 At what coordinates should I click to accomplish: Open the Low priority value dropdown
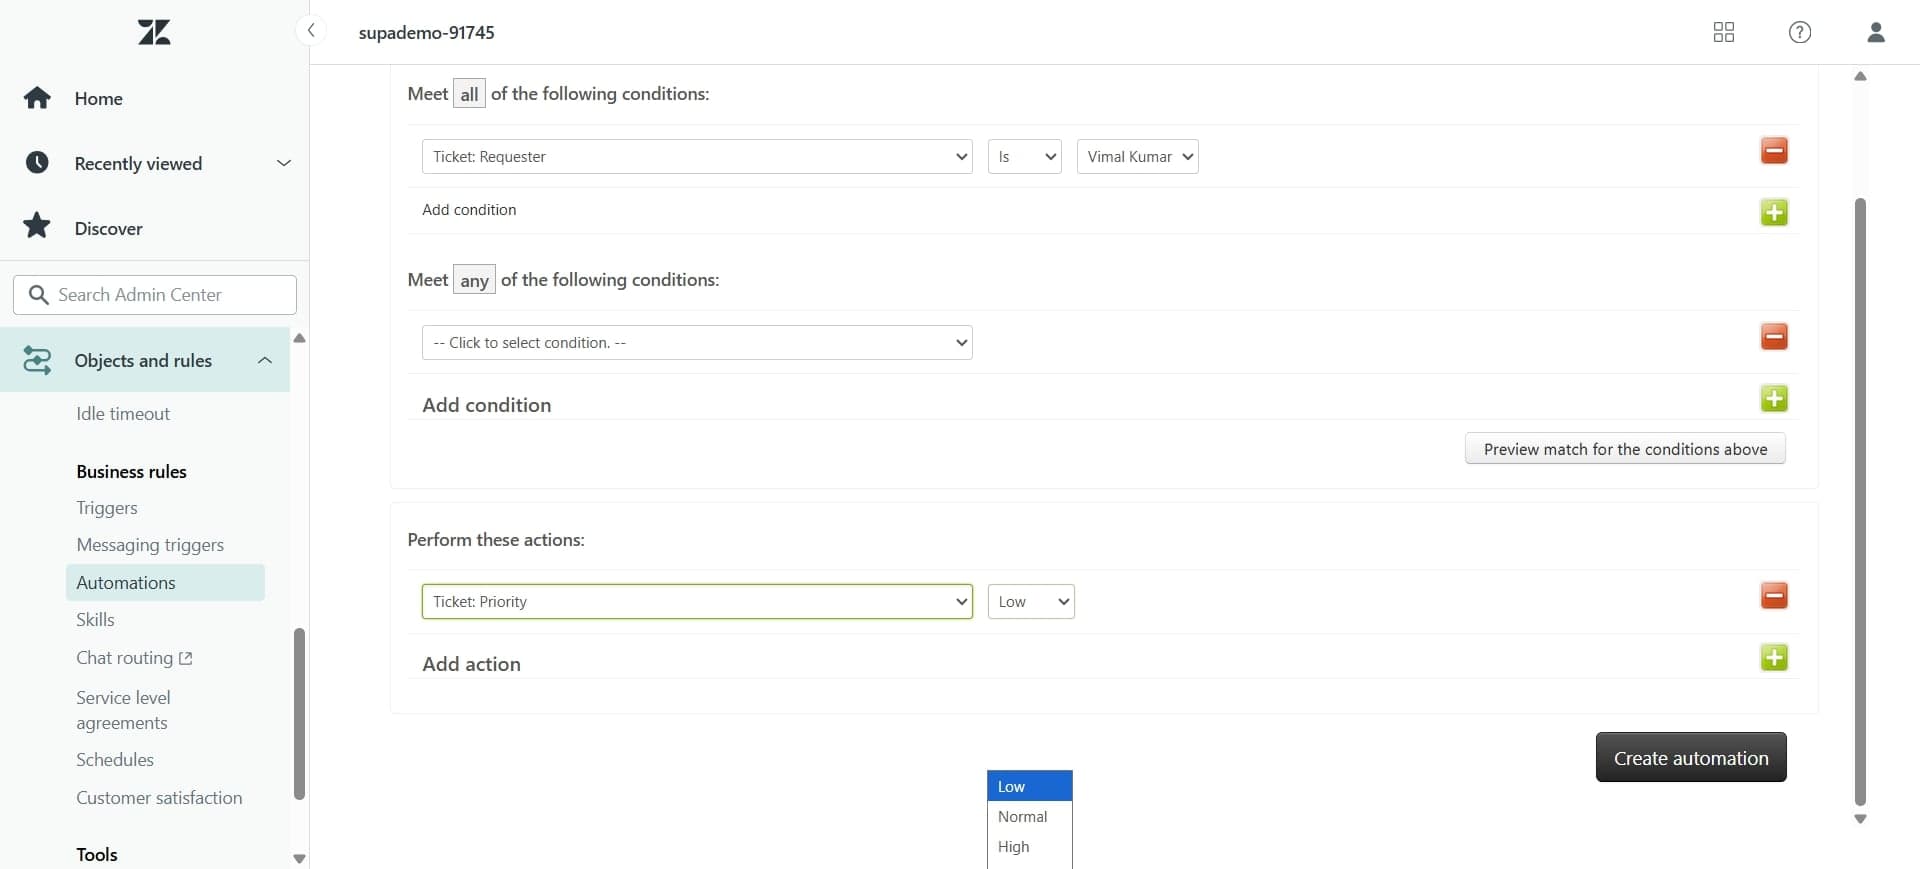pos(1031,602)
